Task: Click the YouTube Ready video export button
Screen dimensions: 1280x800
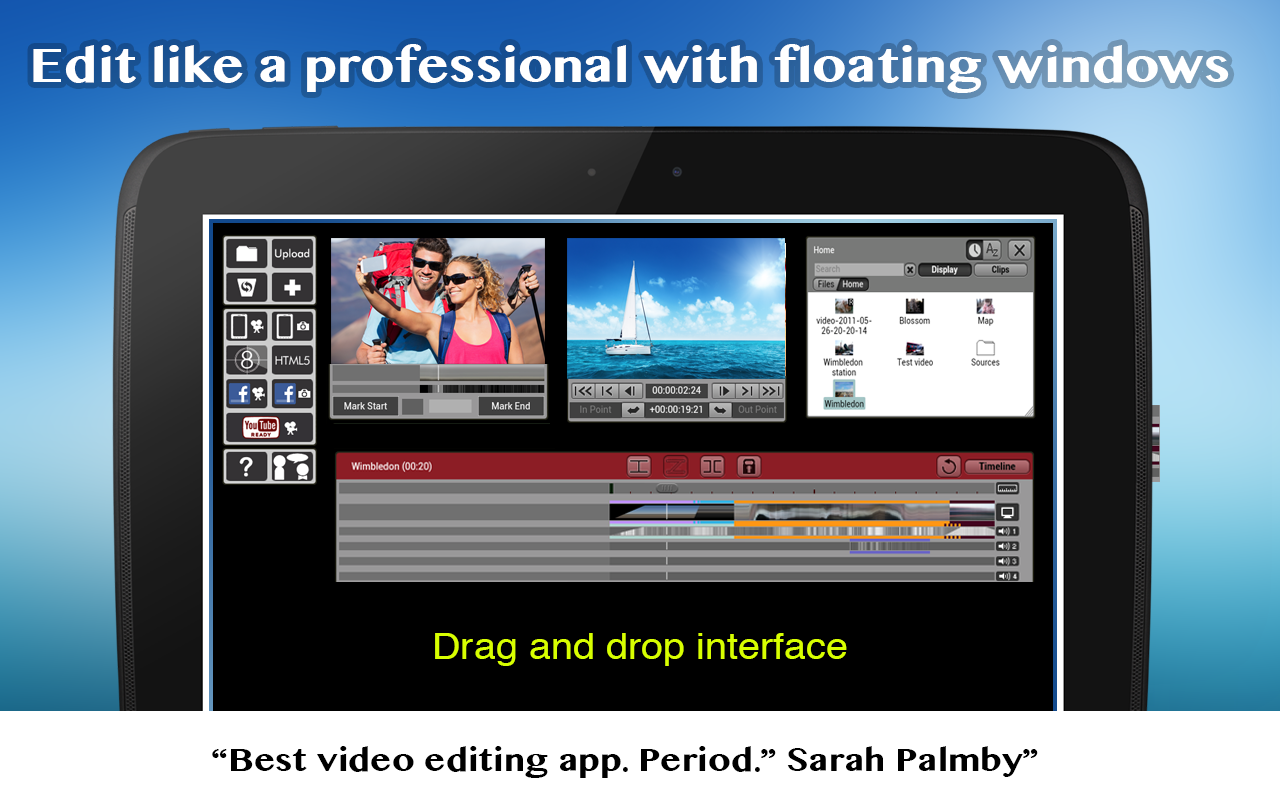Action: (270, 428)
